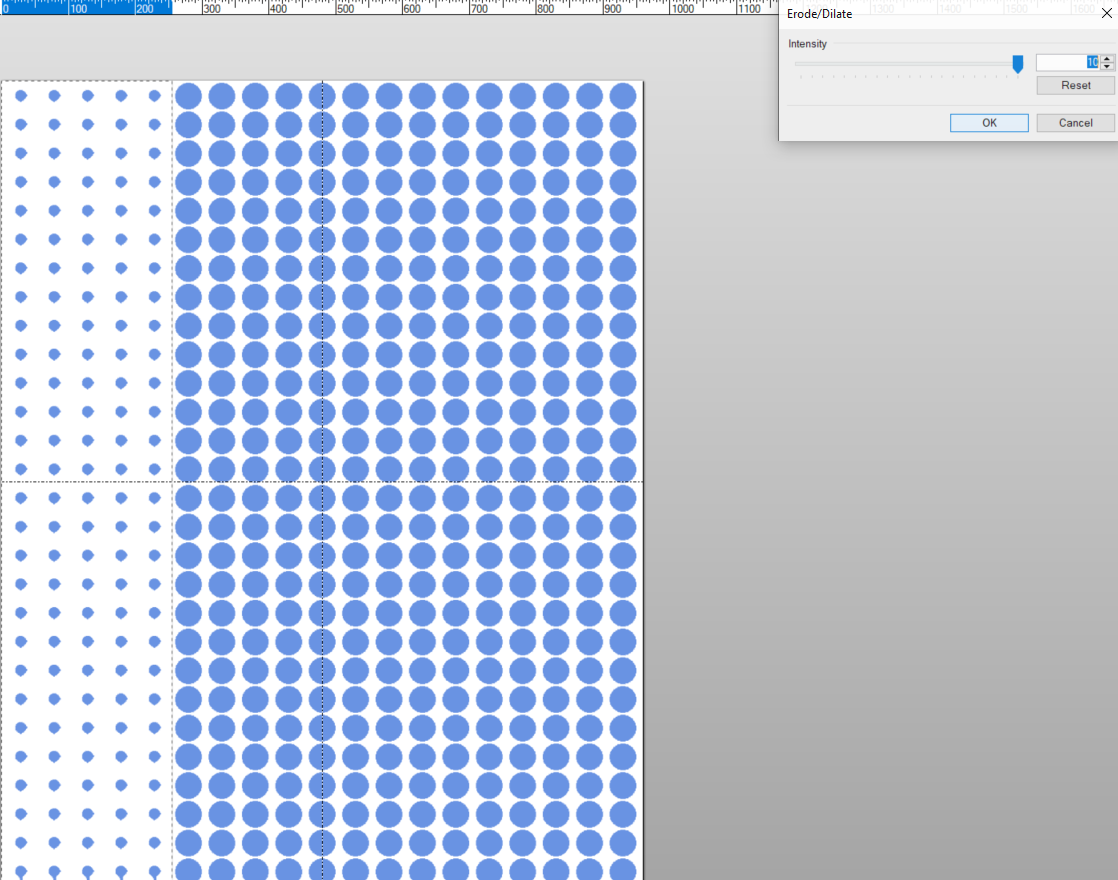Click the top-right large blue circle
The image size is (1118, 880).
622,96
